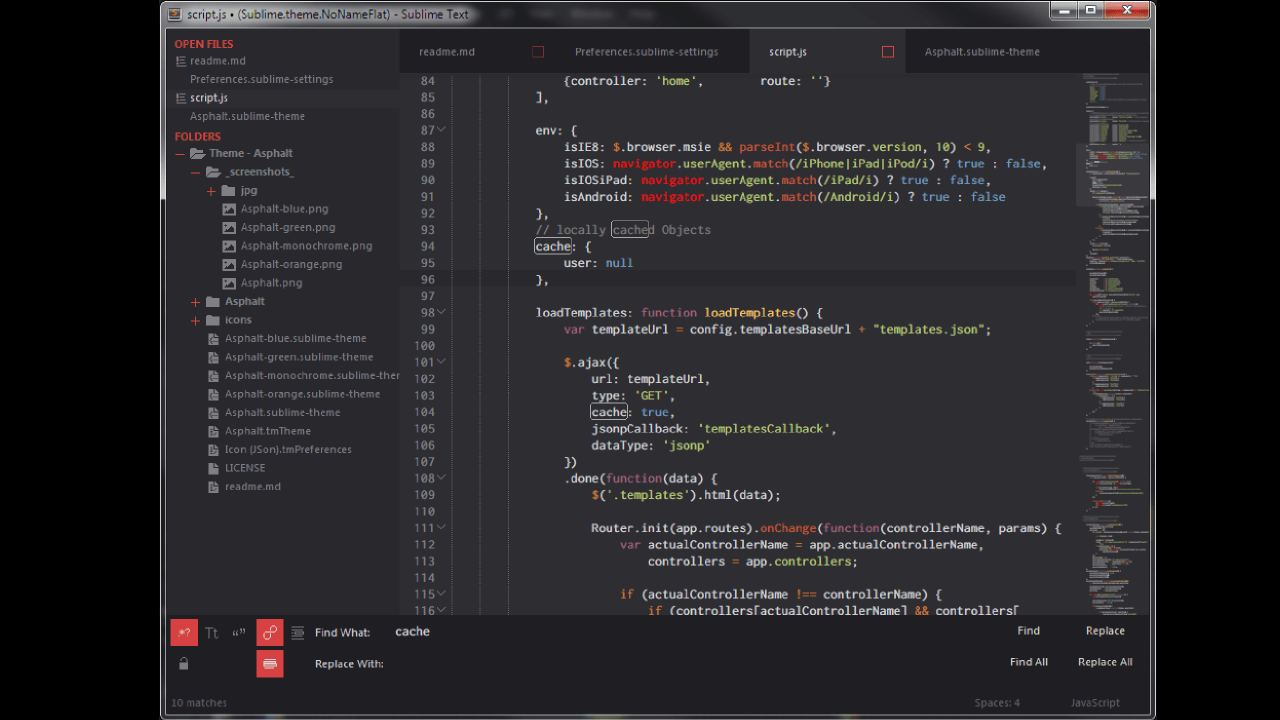The height and width of the screenshot is (720, 1280).
Task: Expand the icons folder
Action: coord(196,320)
